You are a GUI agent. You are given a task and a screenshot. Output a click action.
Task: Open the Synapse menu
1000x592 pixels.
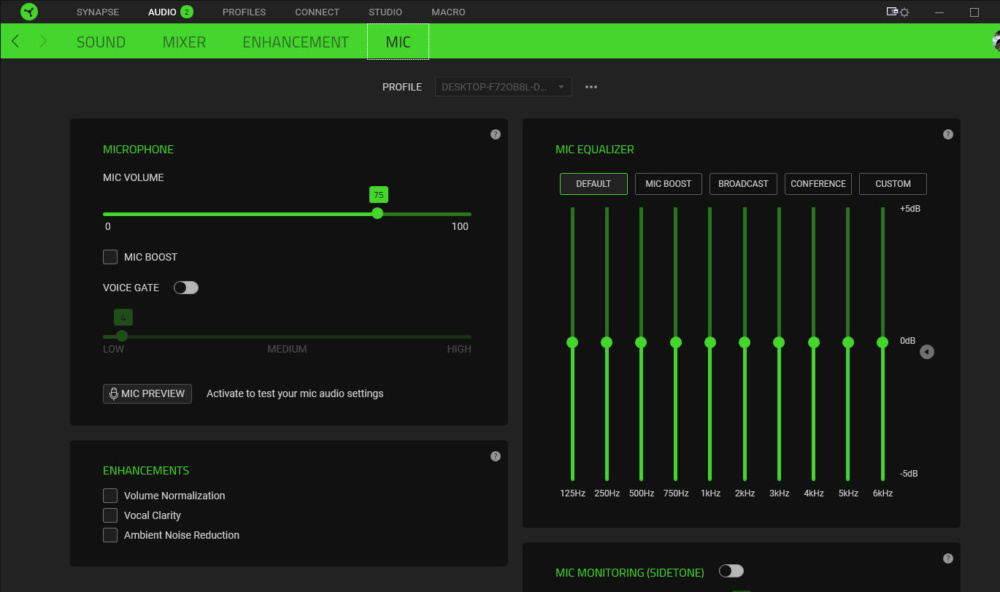(98, 11)
